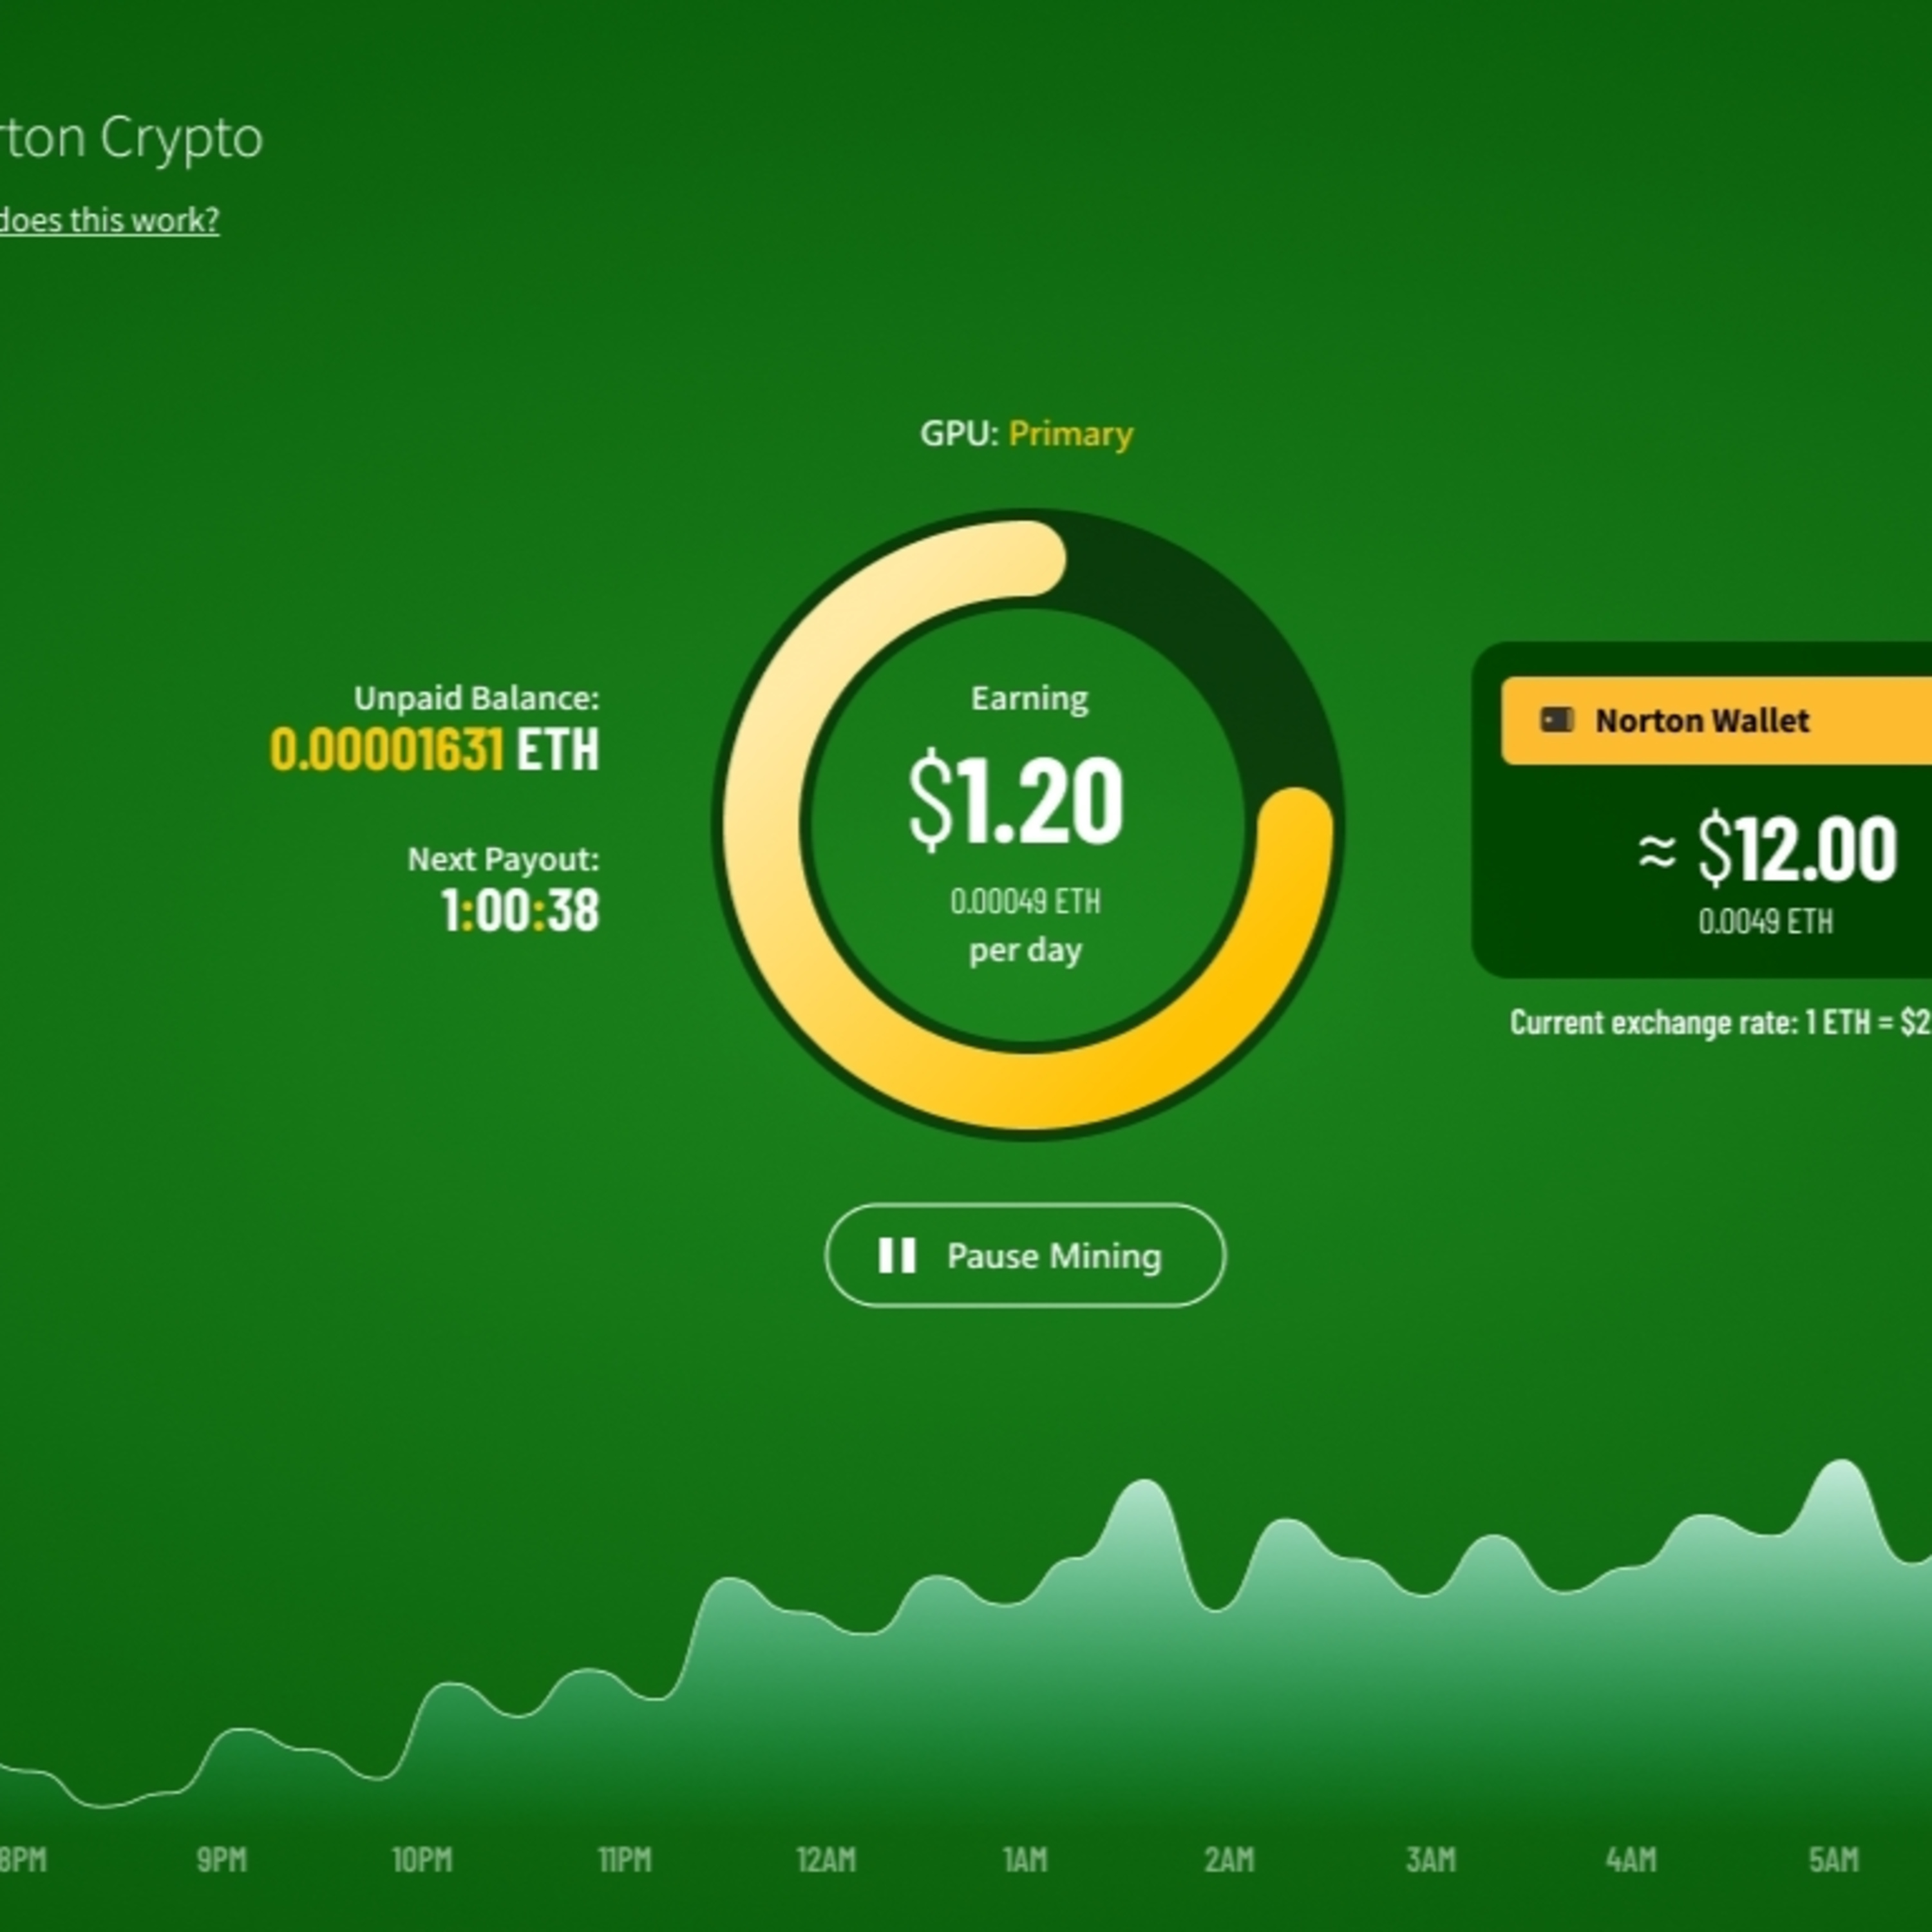
Task: Click the 0.0049 ETH wallet amount
Action: pyautogui.click(x=1766, y=921)
